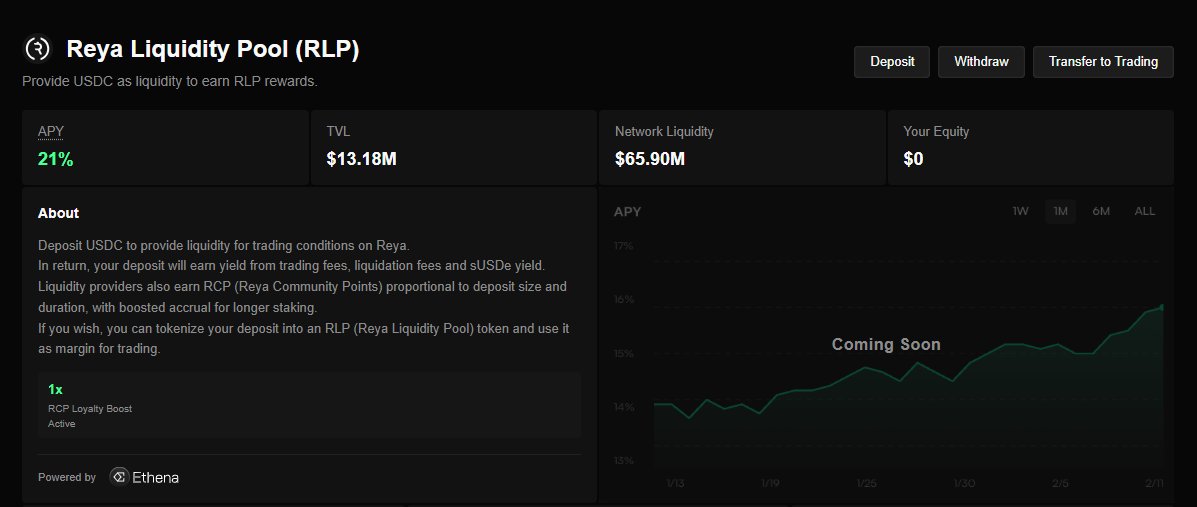This screenshot has width=1197, height=507.
Task: Click Your Equity value $0
Action: (913, 159)
